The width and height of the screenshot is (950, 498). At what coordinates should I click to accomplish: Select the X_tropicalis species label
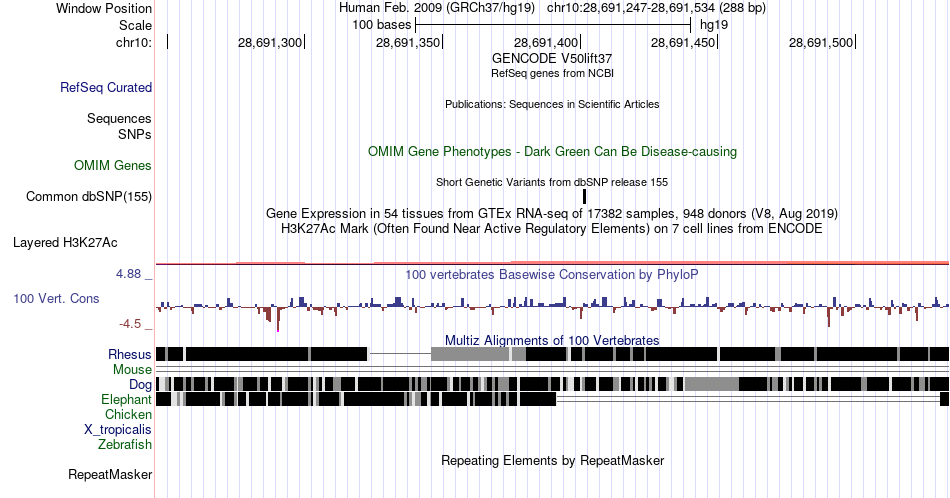tap(118, 429)
